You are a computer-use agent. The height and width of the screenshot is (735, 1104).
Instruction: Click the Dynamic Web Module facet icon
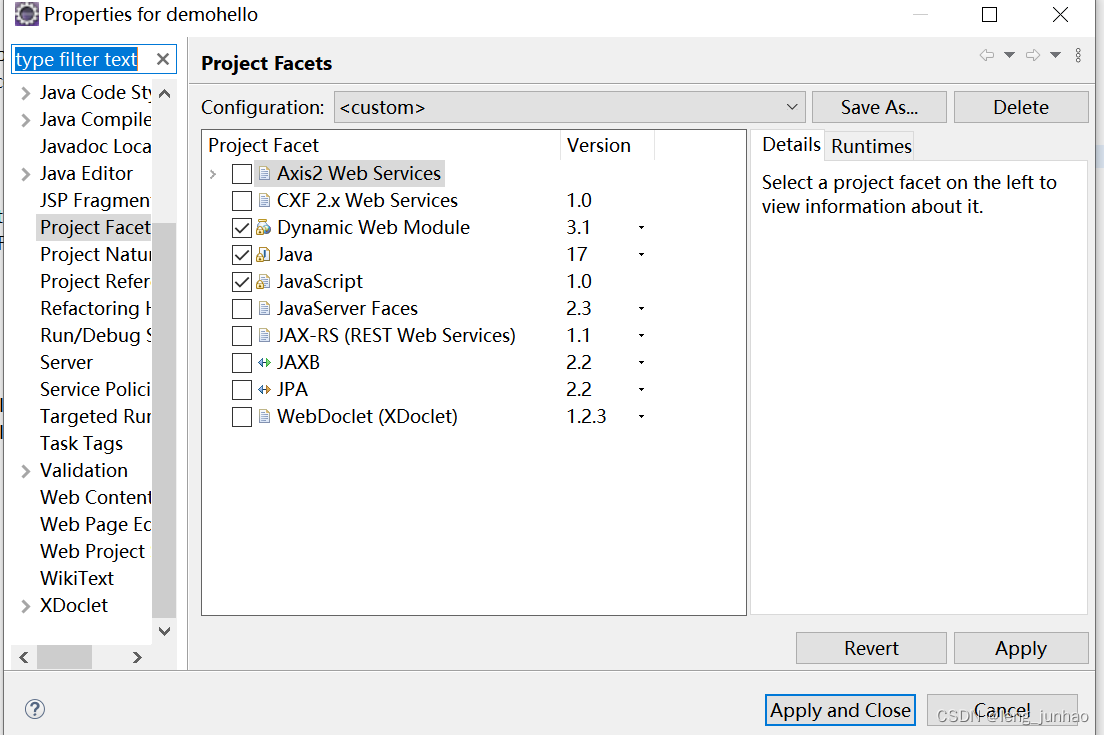pos(262,227)
